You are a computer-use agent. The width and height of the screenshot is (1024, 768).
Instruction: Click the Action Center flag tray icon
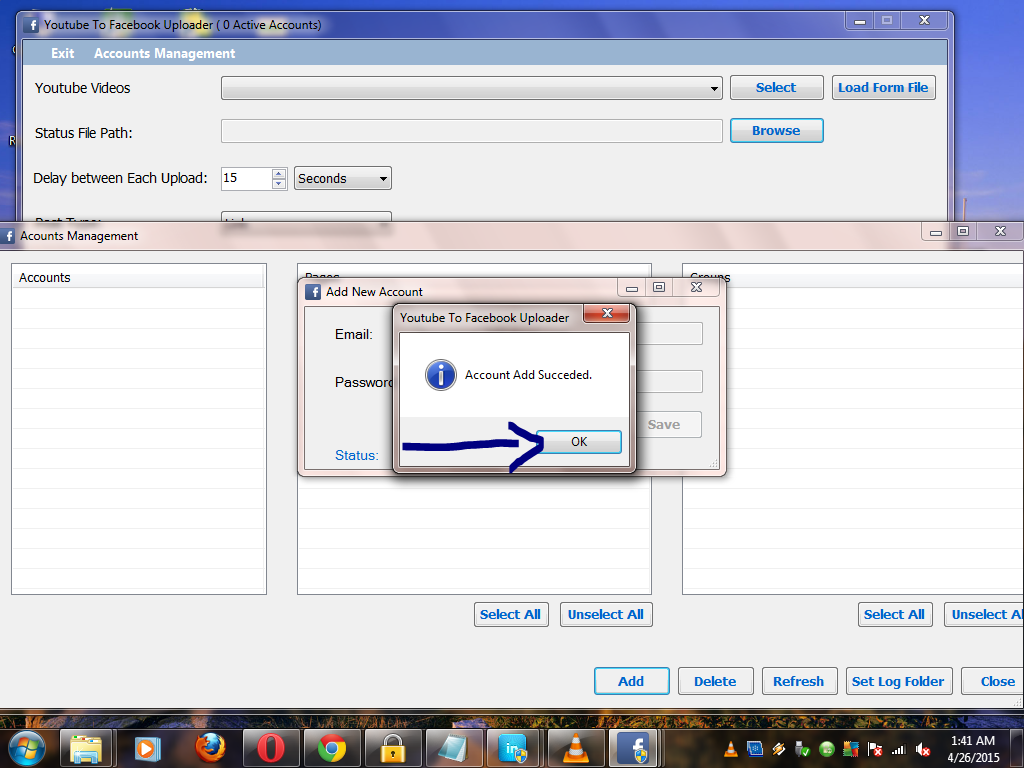pyautogui.click(x=874, y=749)
